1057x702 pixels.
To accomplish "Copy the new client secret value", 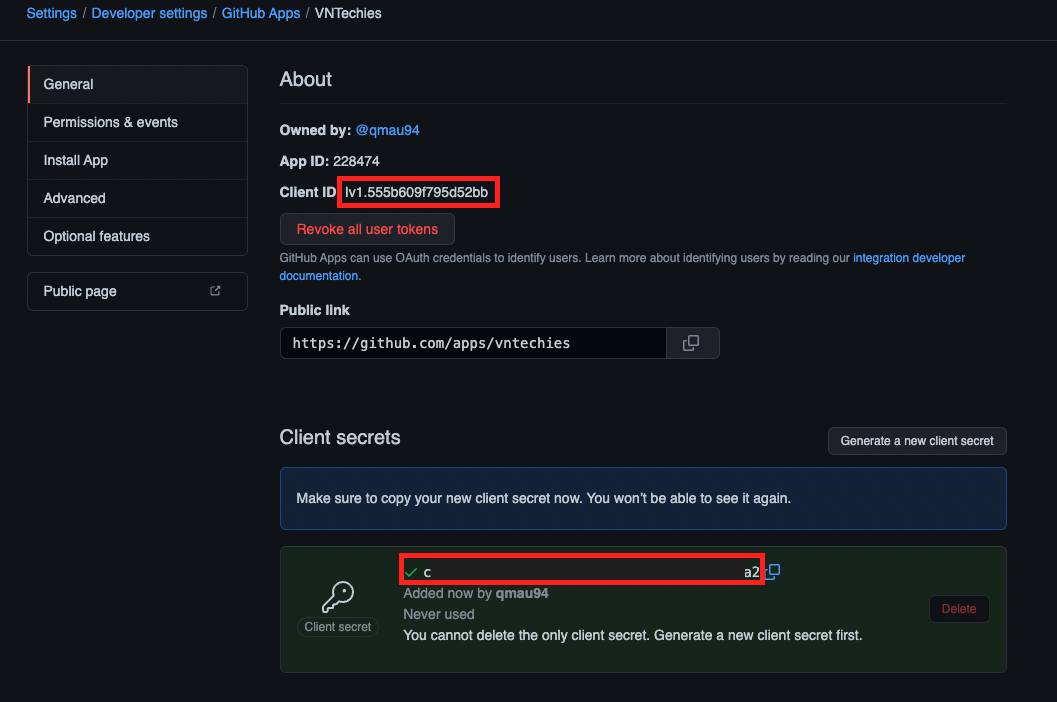I will (x=773, y=571).
